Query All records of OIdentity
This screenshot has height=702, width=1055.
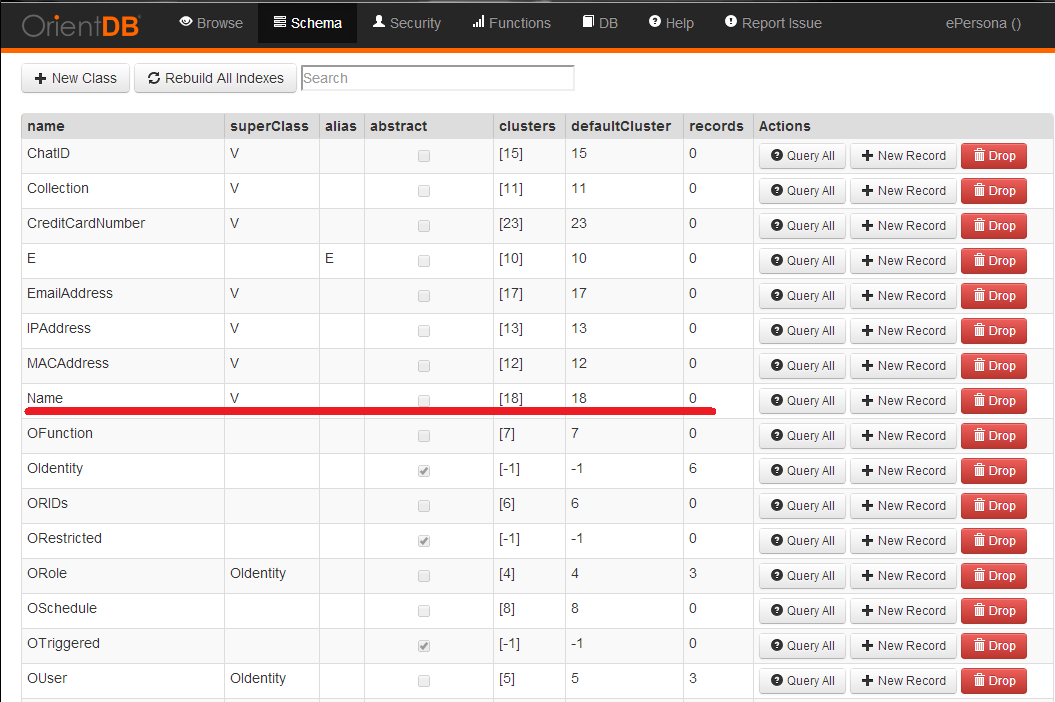coord(802,470)
